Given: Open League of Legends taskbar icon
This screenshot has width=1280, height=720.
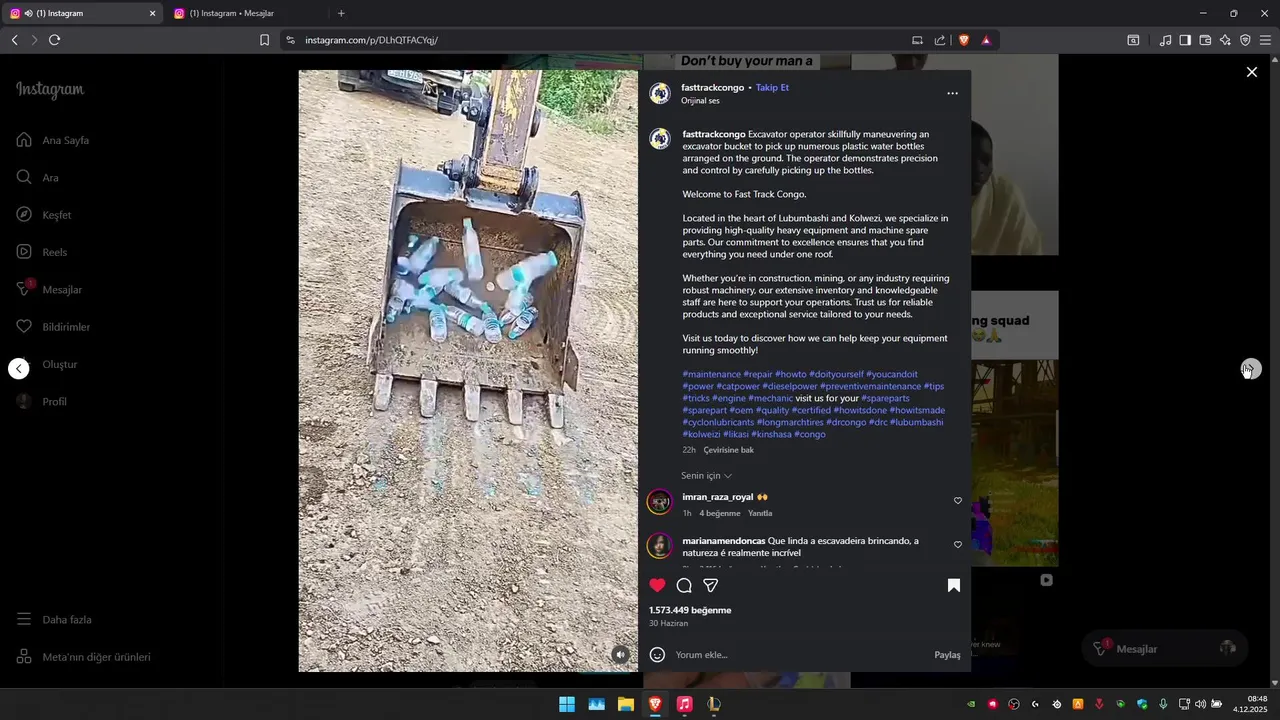Looking at the screenshot, I should 713,704.
